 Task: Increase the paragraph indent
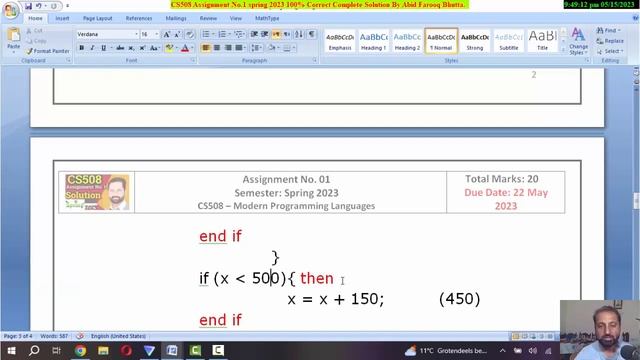(264, 34)
